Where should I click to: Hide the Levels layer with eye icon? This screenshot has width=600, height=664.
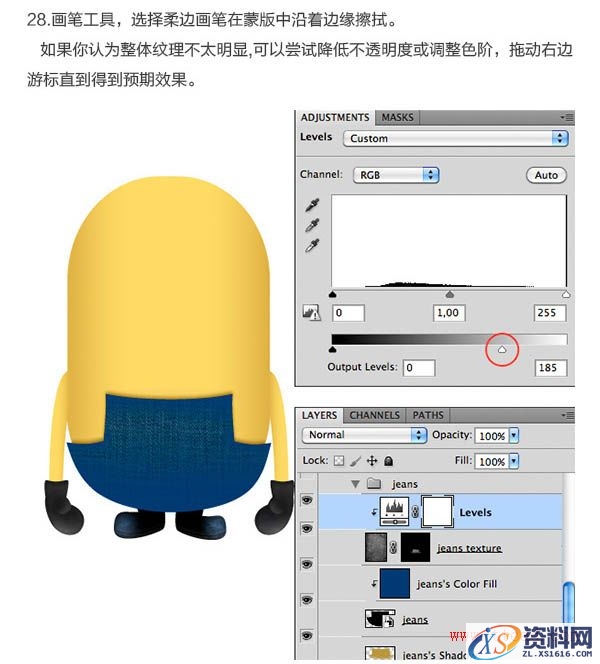click(307, 501)
